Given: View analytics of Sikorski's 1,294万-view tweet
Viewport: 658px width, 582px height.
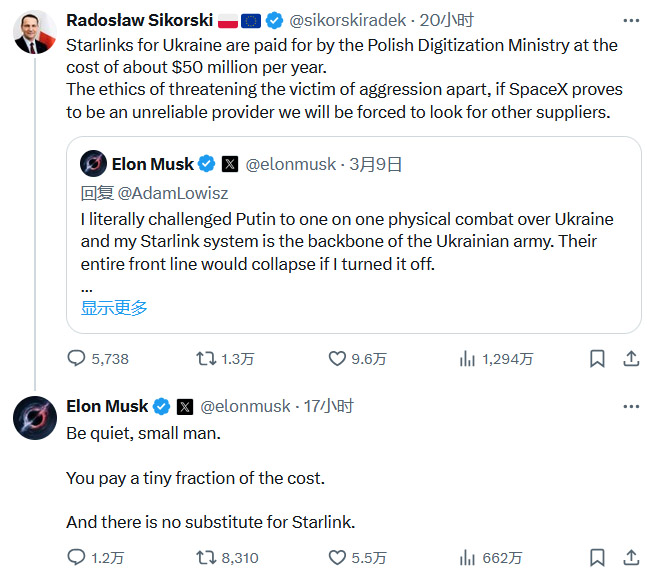Looking at the screenshot, I should point(466,358).
